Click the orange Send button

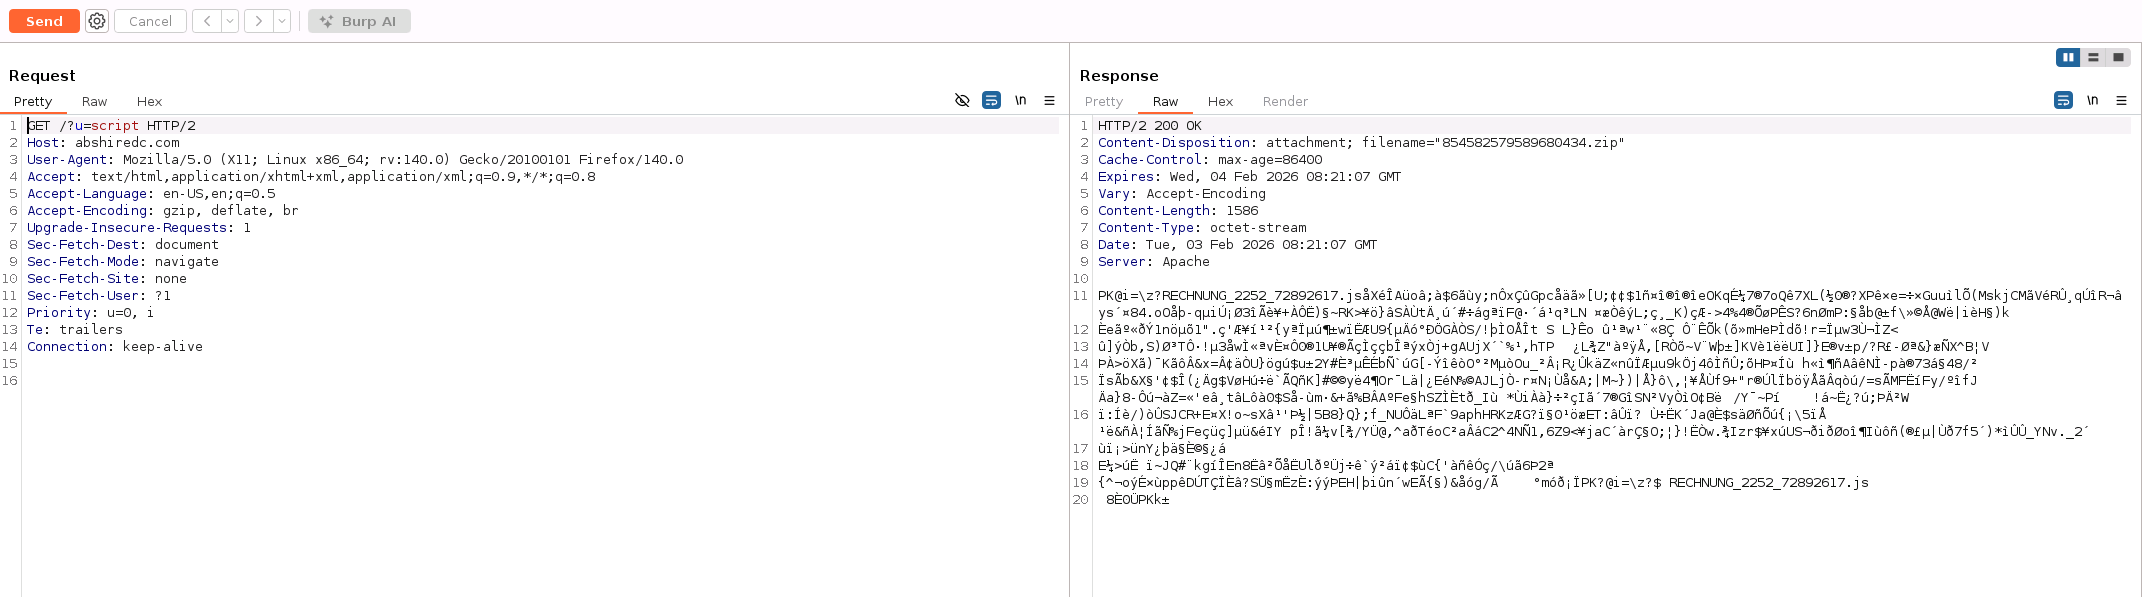(44, 21)
